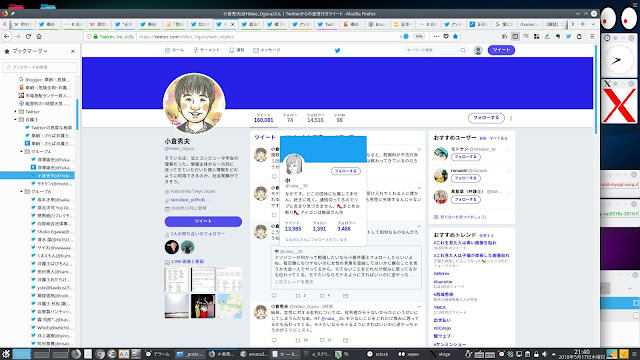Click the like heart under quoted tweet
This screenshot has width=640, height=360.
pos(322,296)
